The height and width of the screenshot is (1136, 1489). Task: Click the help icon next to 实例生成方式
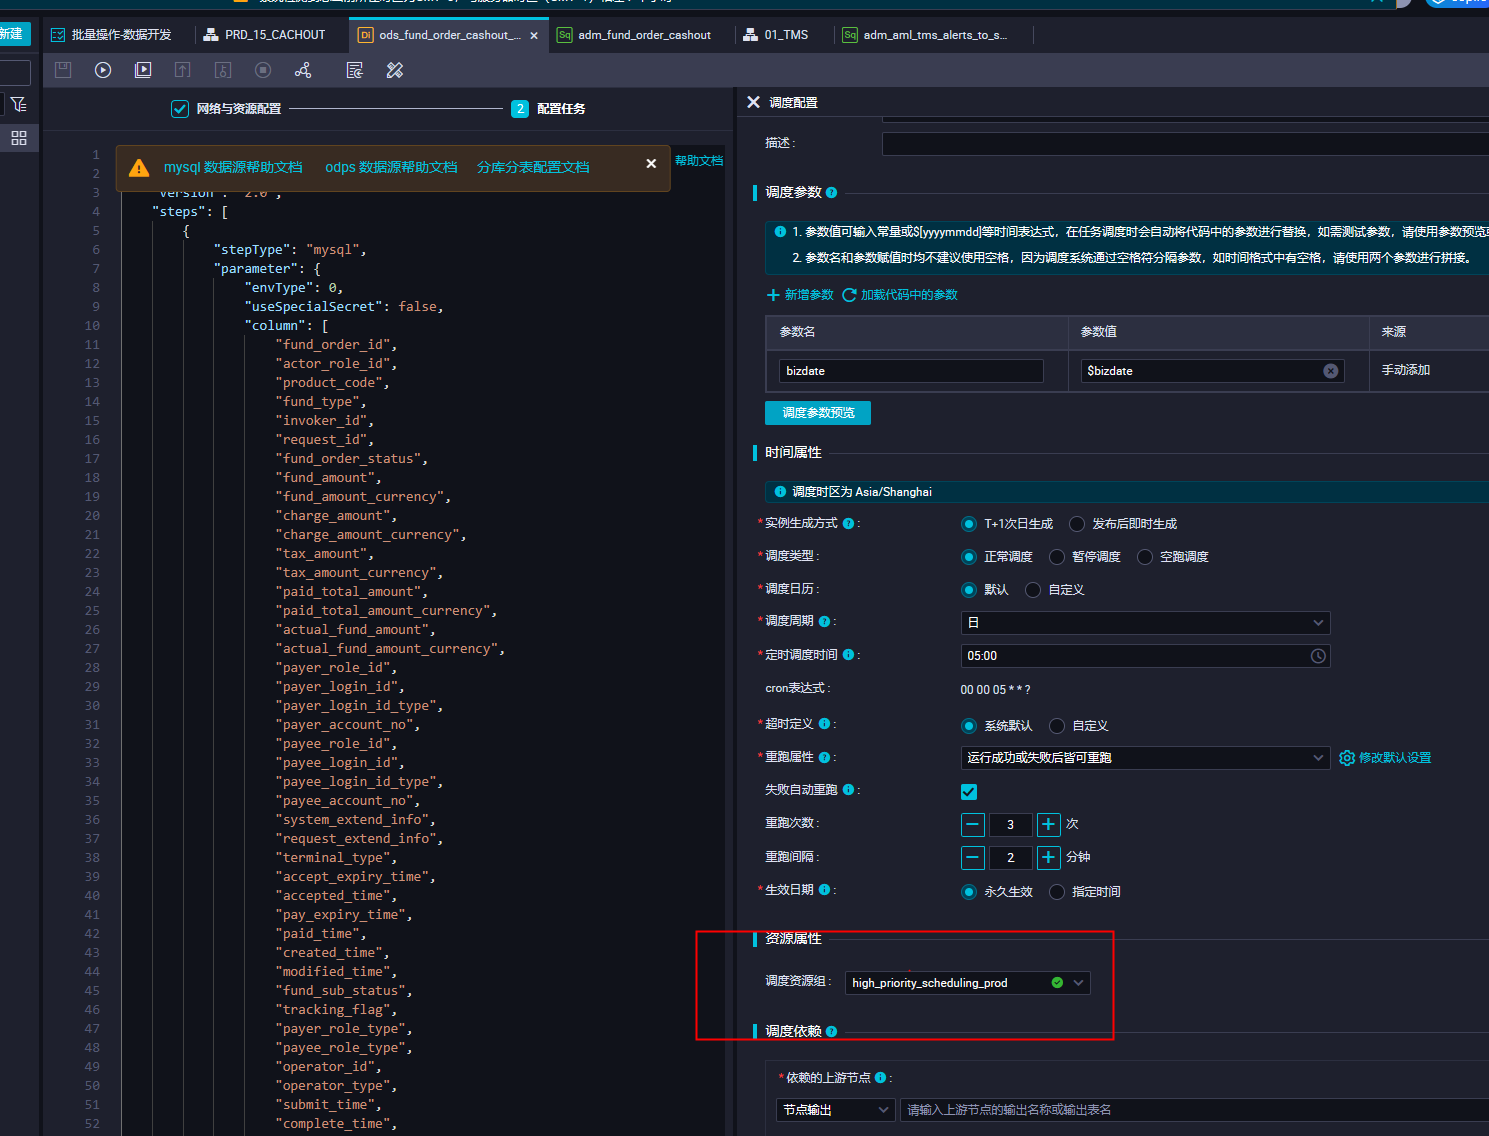[x=848, y=524]
